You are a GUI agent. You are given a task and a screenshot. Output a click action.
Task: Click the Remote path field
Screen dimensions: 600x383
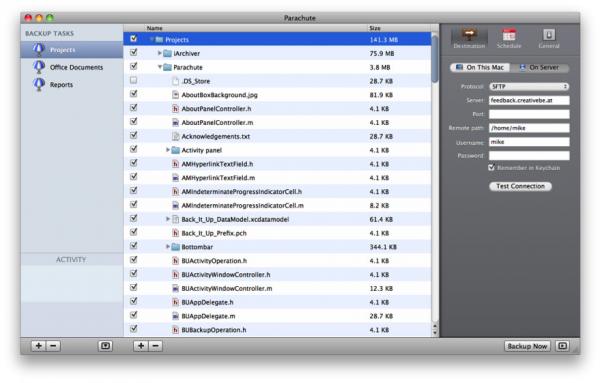pos(529,128)
